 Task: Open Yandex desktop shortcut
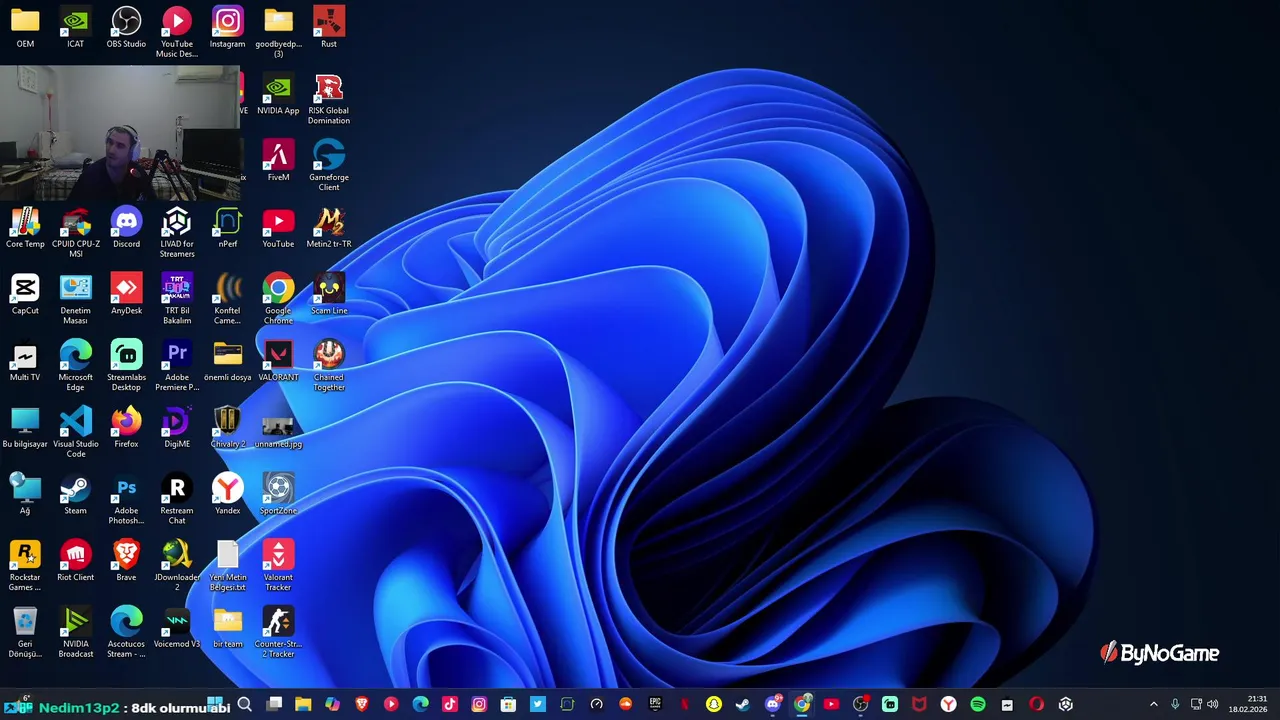(x=228, y=494)
